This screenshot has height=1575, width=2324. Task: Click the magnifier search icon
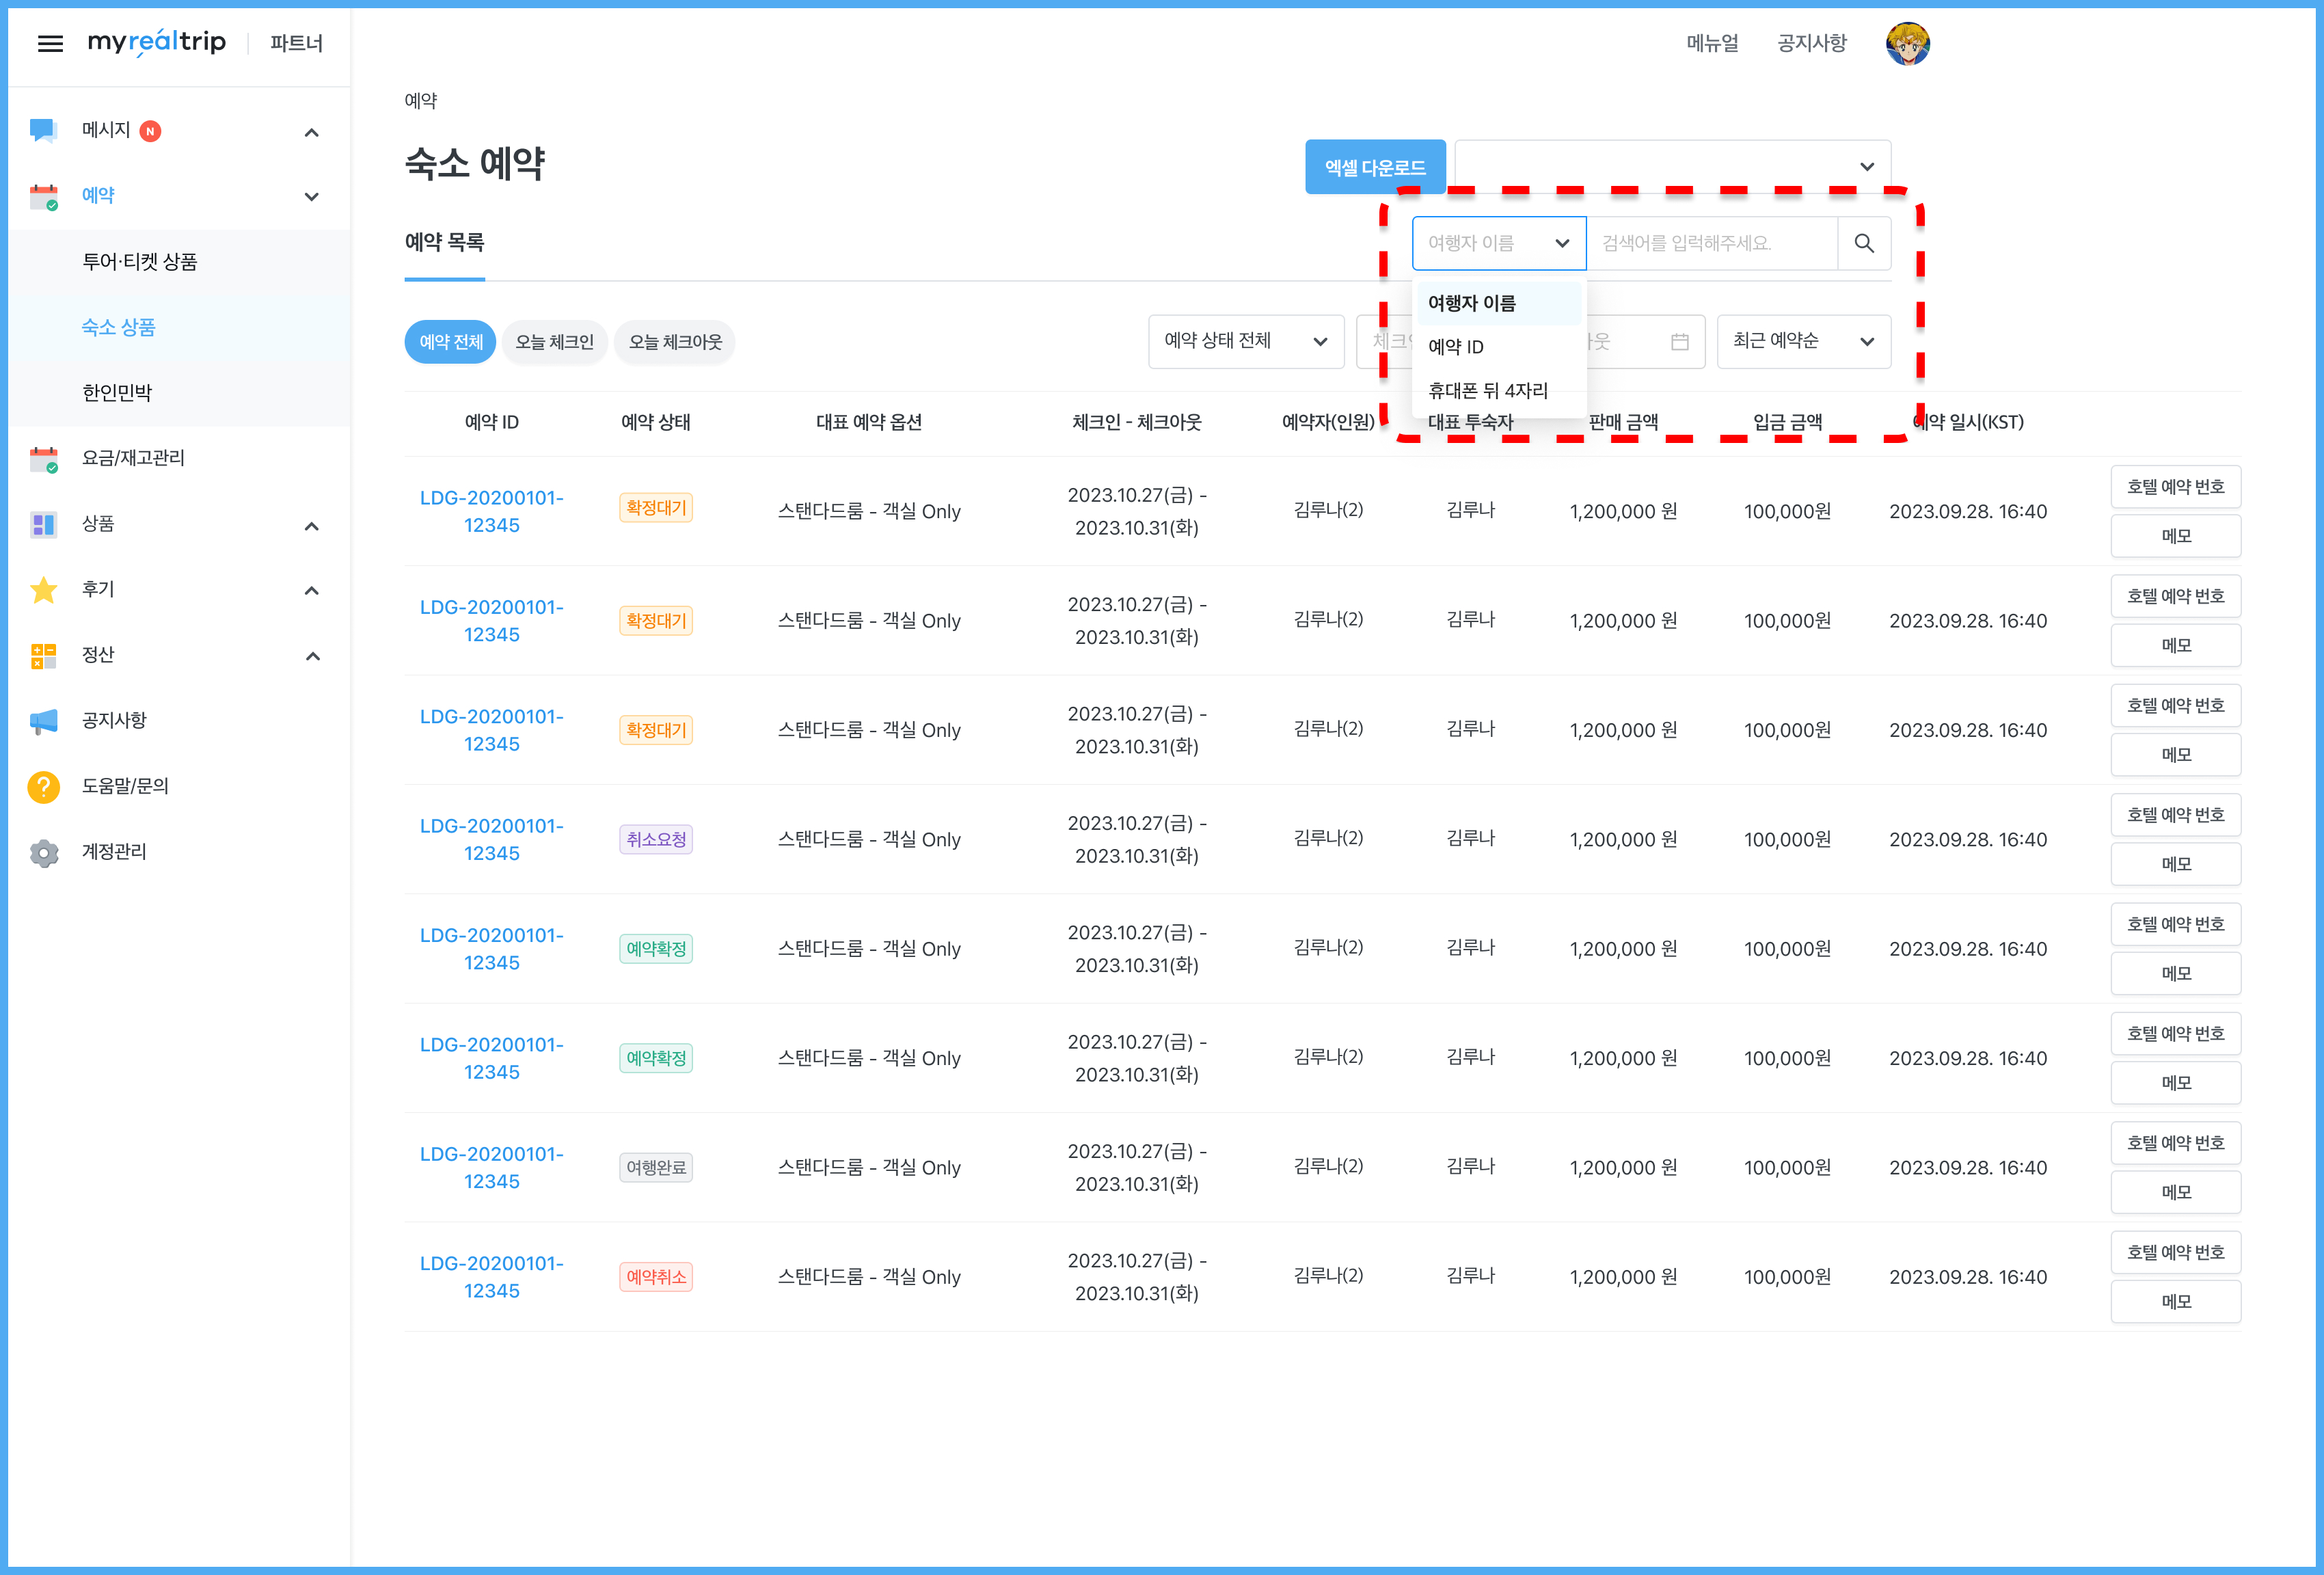1864,243
